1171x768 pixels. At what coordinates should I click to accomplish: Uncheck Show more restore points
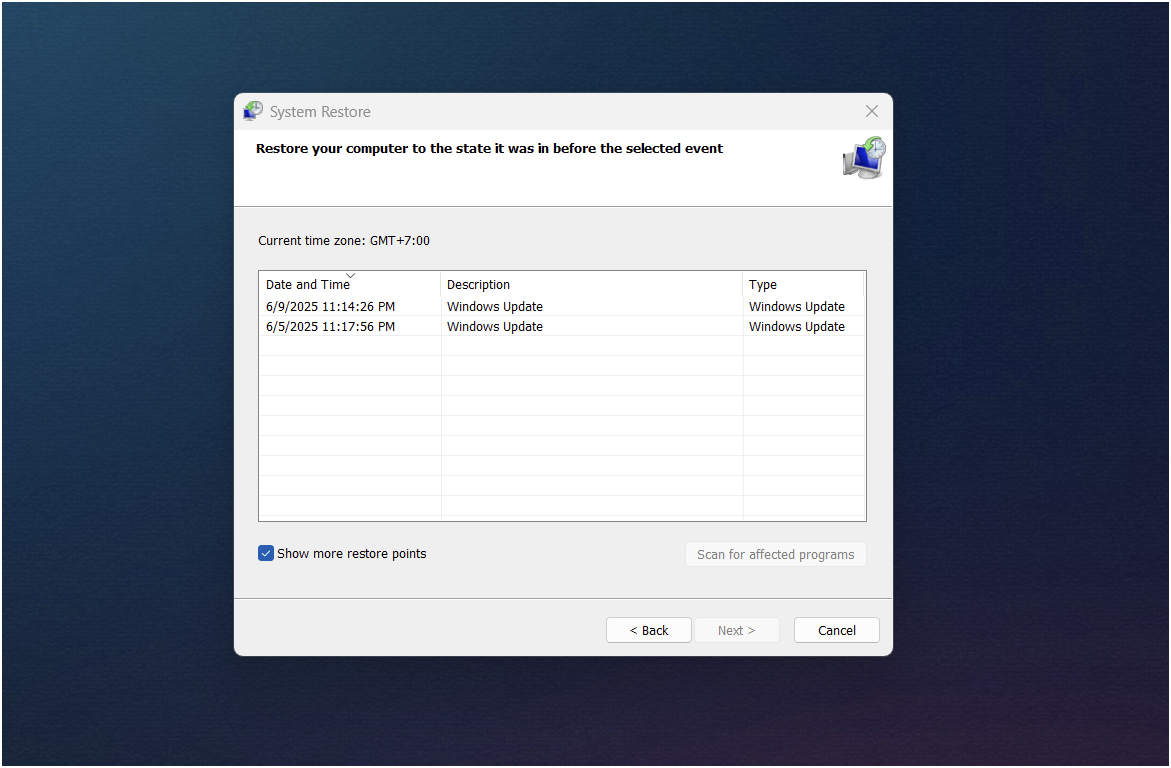[266, 553]
